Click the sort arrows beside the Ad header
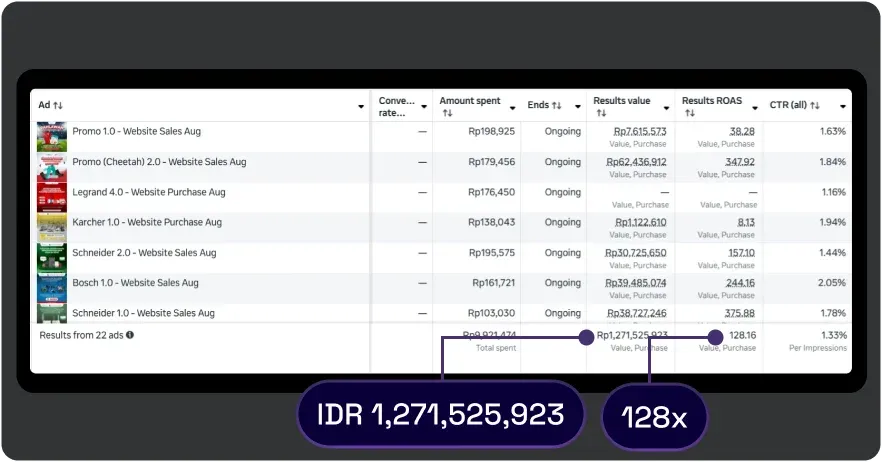The height and width of the screenshot is (462, 882). point(58,106)
